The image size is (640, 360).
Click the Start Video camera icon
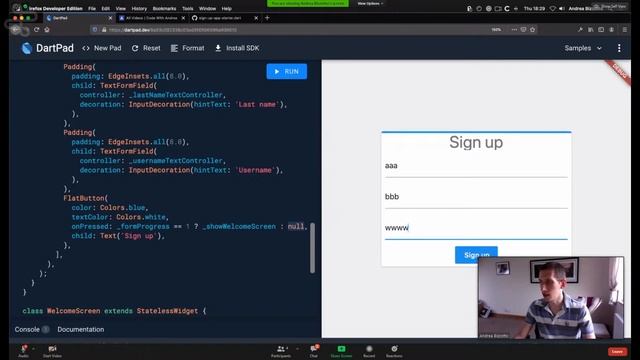(52, 350)
